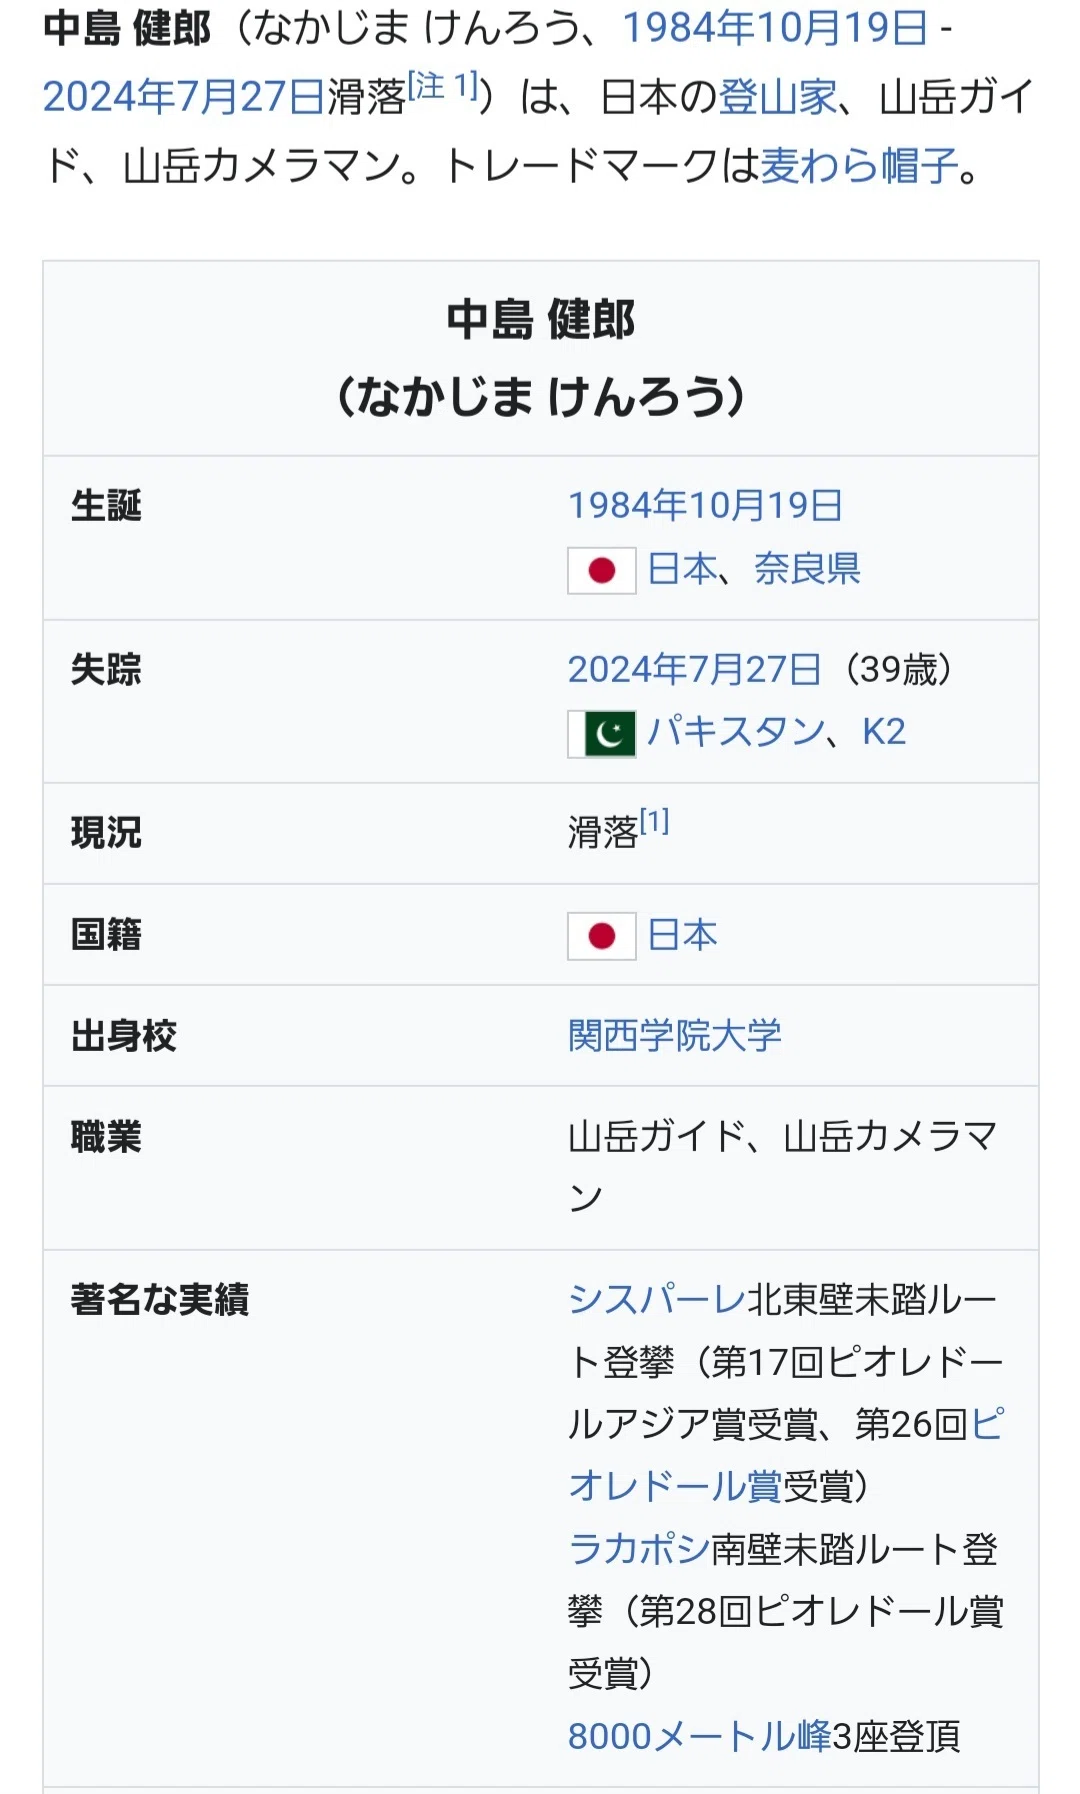Open the シスパーレ link
1080x1794 pixels.
(657, 1300)
